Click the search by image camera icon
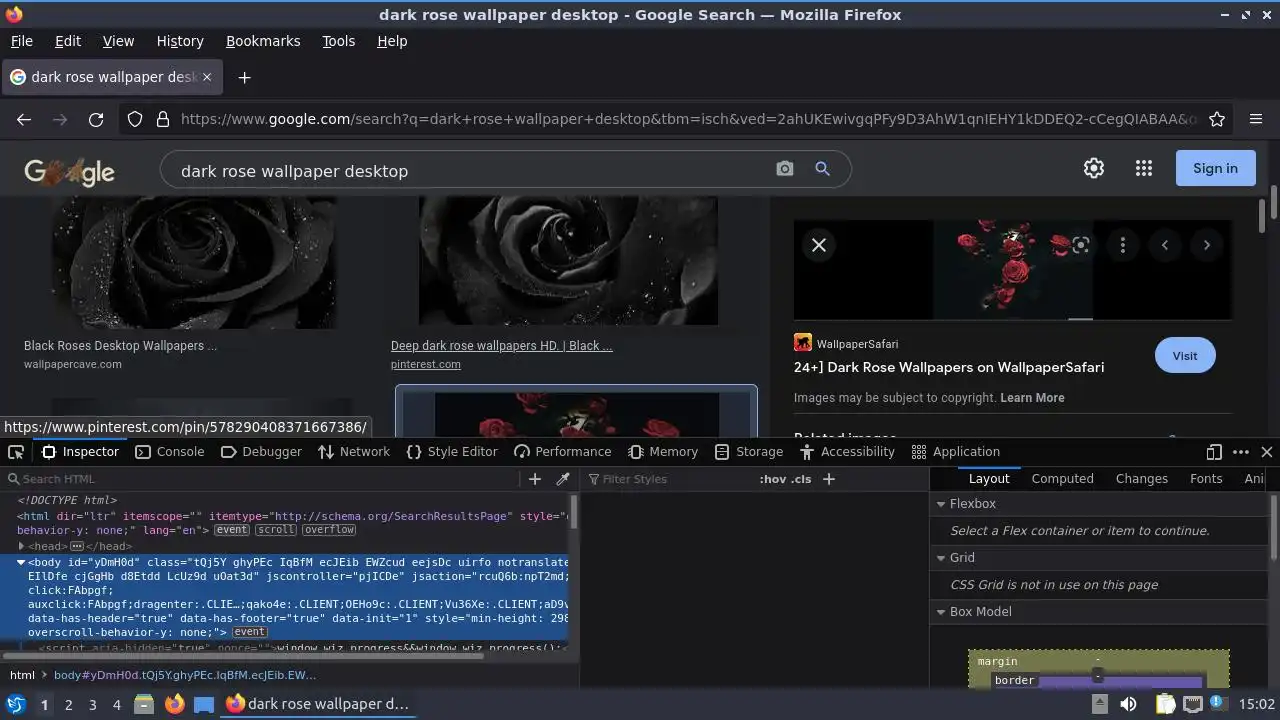This screenshot has height=720, width=1280. (785, 169)
